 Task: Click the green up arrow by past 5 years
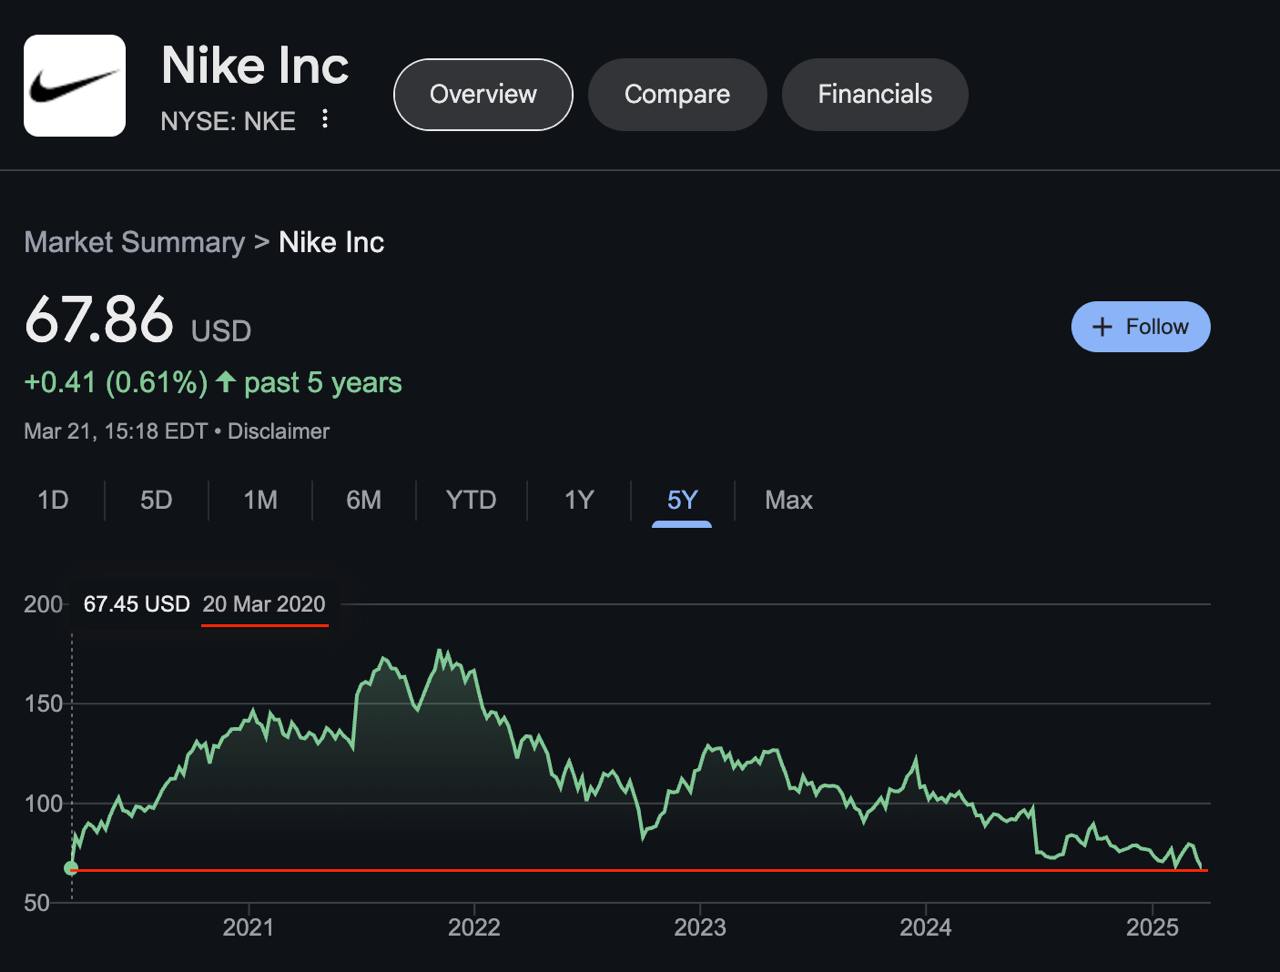(225, 382)
